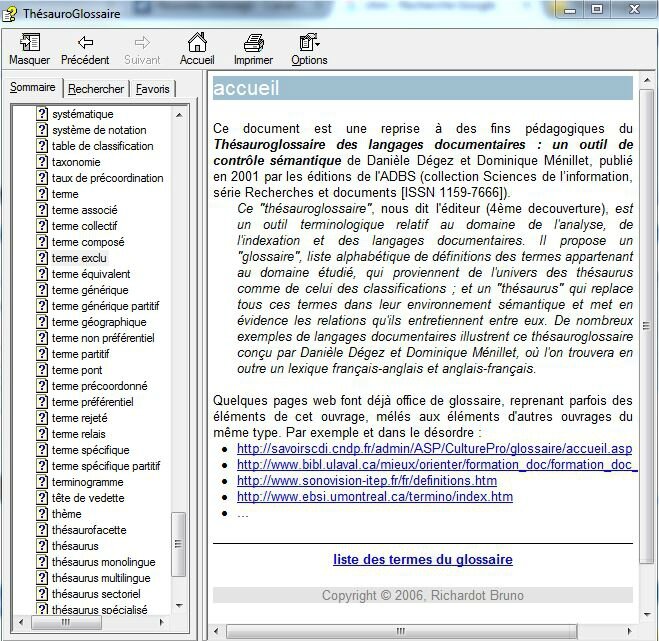The image size is (659, 641).
Task: Click tree panel horizontal scroll-right arrow
Action: [x=162, y=622]
